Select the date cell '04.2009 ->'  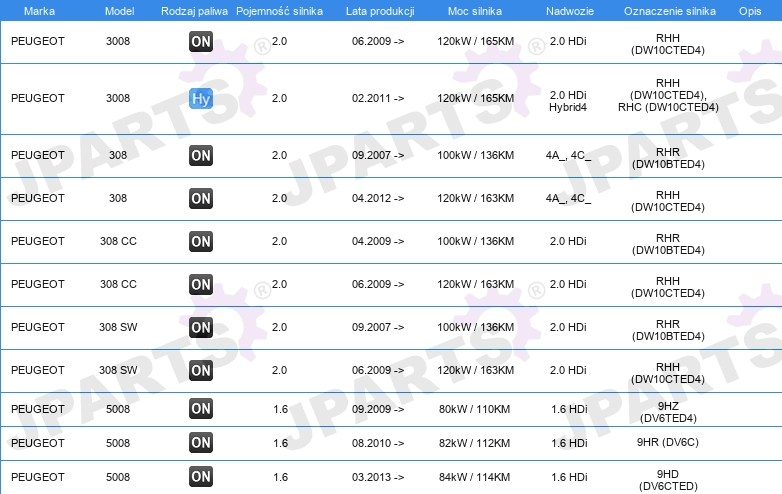click(378, 241)
